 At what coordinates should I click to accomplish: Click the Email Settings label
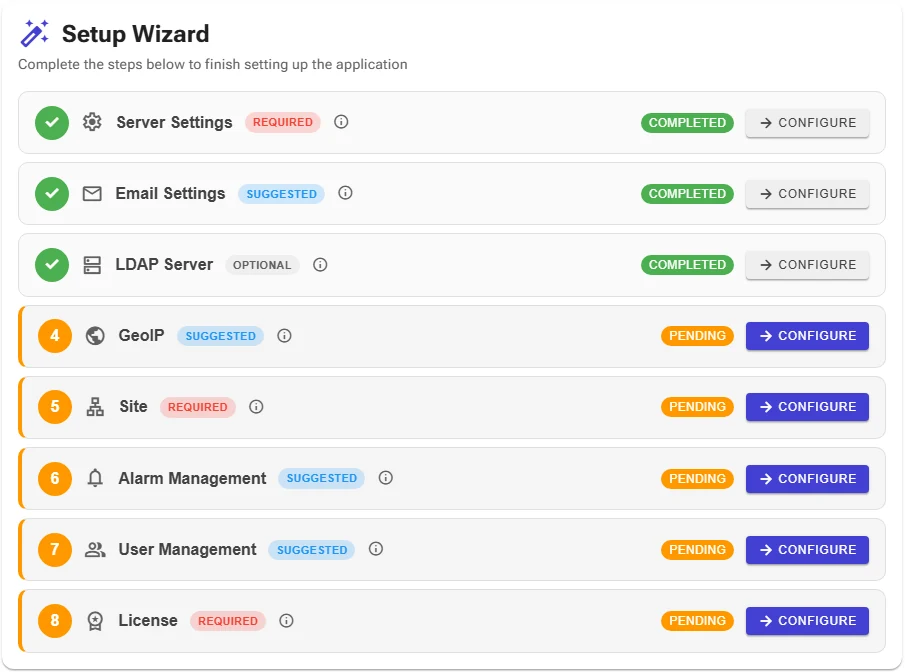(x=170, y=193)
